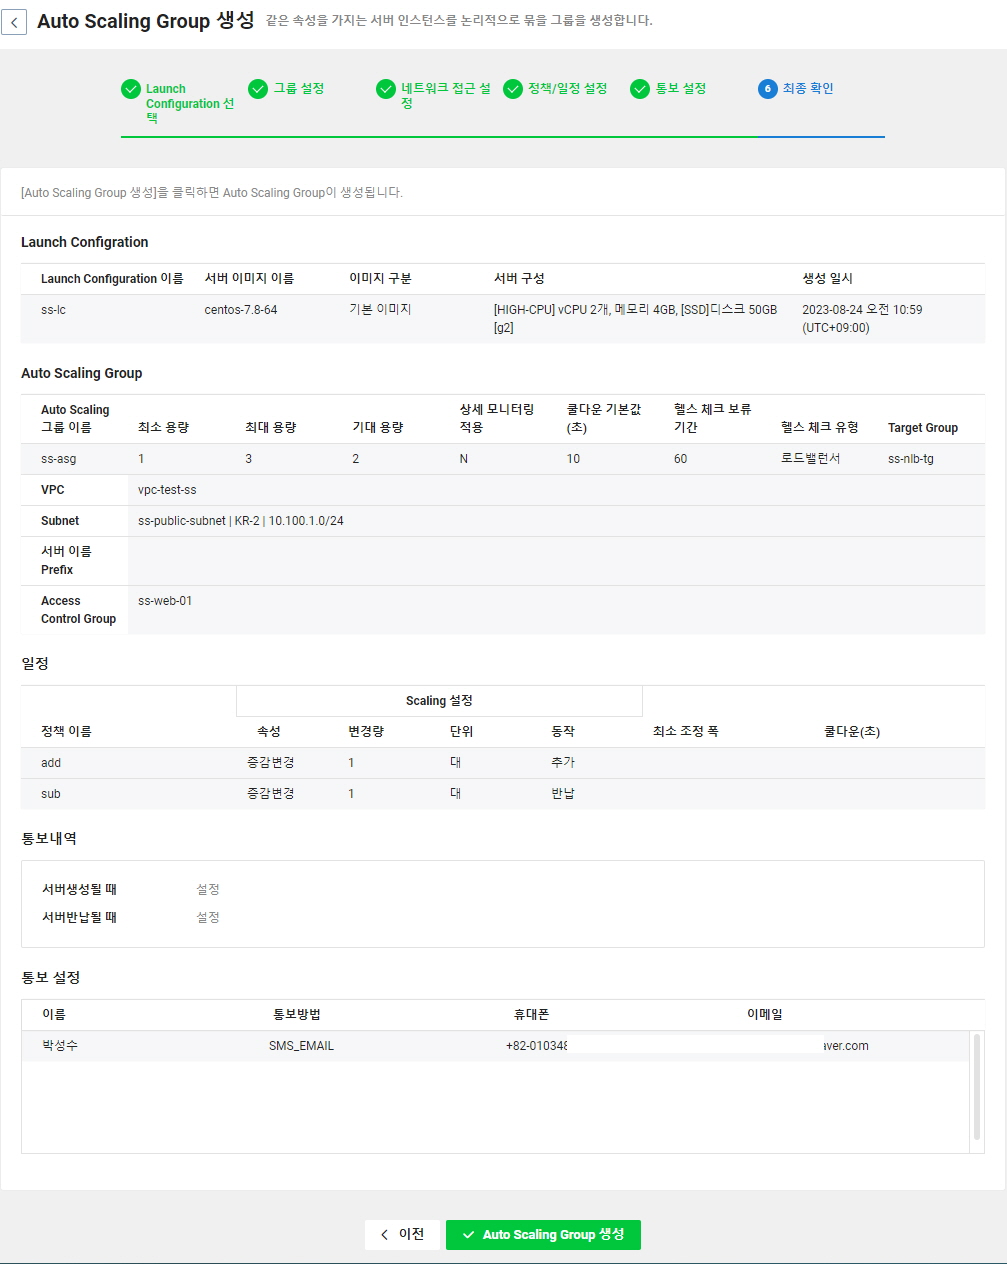Click the 쿨다운 기본값 value 10
Viewport: 1007px width, 1264px height.
[573, 459]
